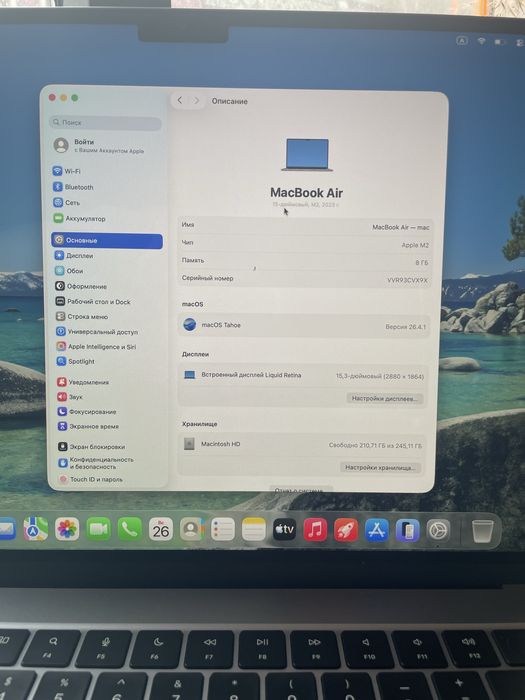Click the macOS Tahoe row
Image resolution: width=525 pixels, height=700 pixels.
coord(304,325)
